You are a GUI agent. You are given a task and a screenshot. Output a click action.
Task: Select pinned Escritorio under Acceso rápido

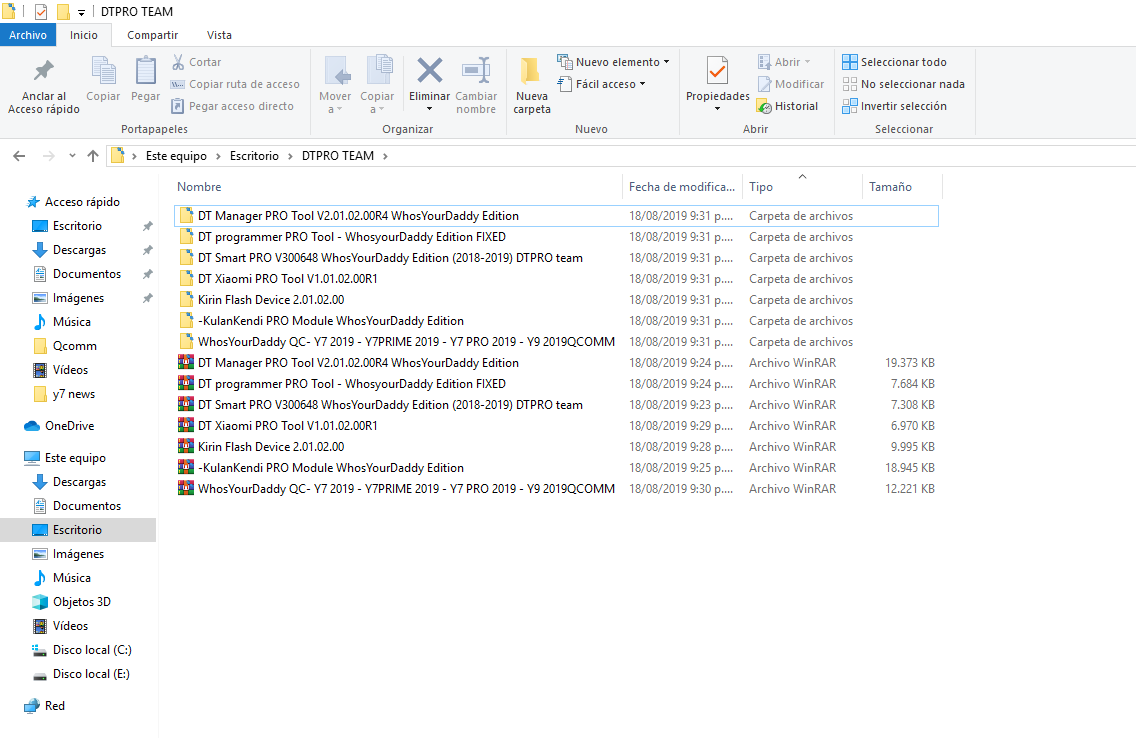[x=77, y=226]
